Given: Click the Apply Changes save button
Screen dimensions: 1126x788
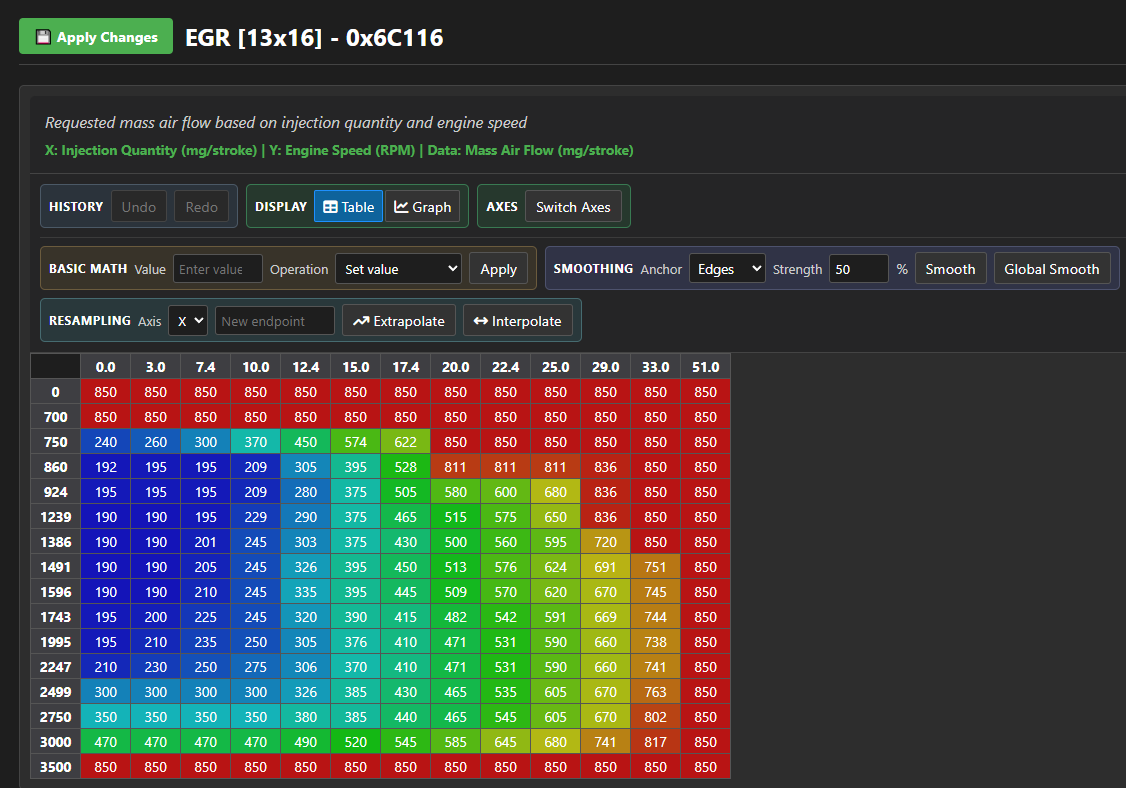Looking at the screenshot, I should 96,37.
